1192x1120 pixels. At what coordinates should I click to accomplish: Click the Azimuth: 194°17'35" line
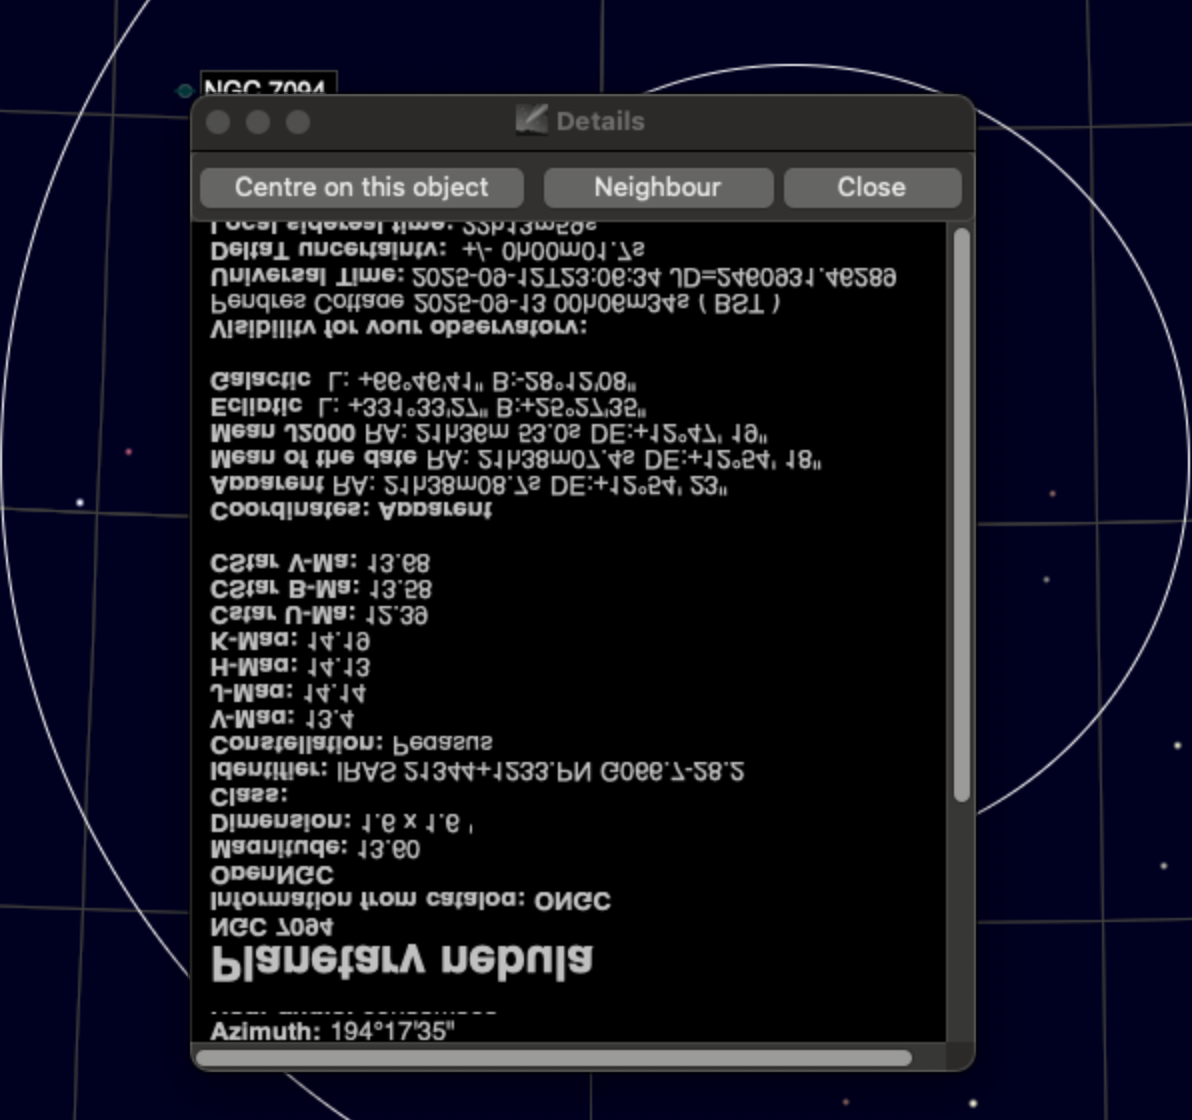click(x=333, y=1032)
